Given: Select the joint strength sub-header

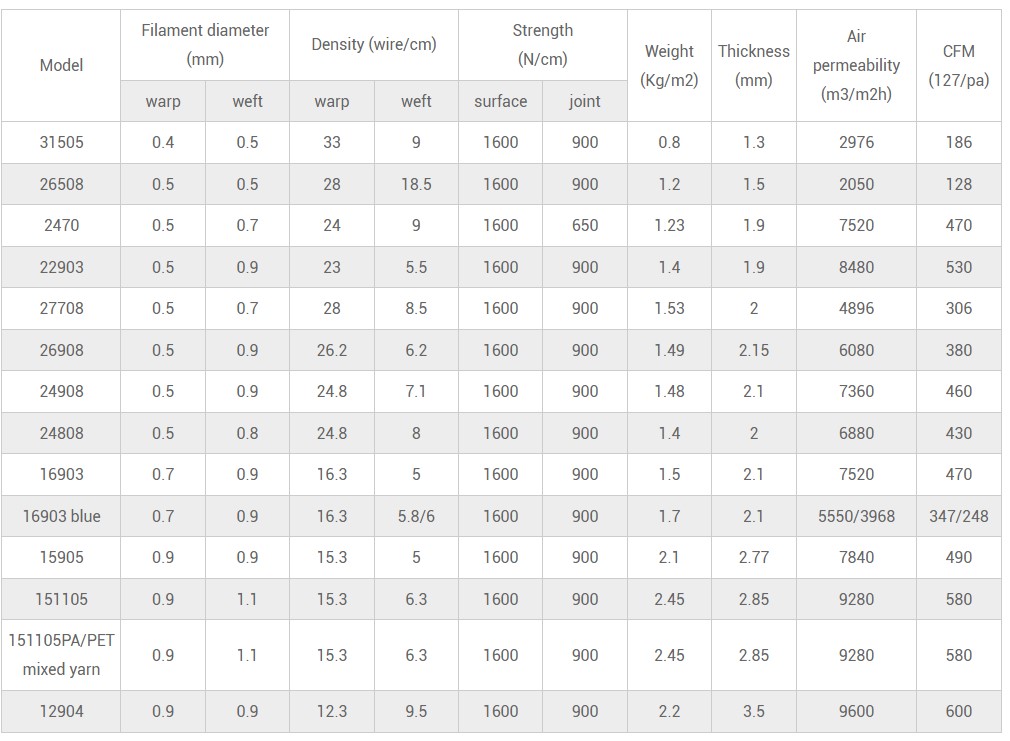Looking at the screenshot, I should [x=585, y=101].
